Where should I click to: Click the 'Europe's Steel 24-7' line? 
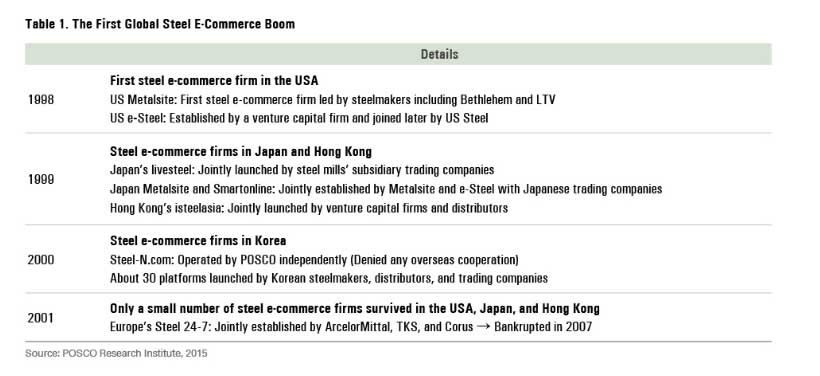point(351,327)
